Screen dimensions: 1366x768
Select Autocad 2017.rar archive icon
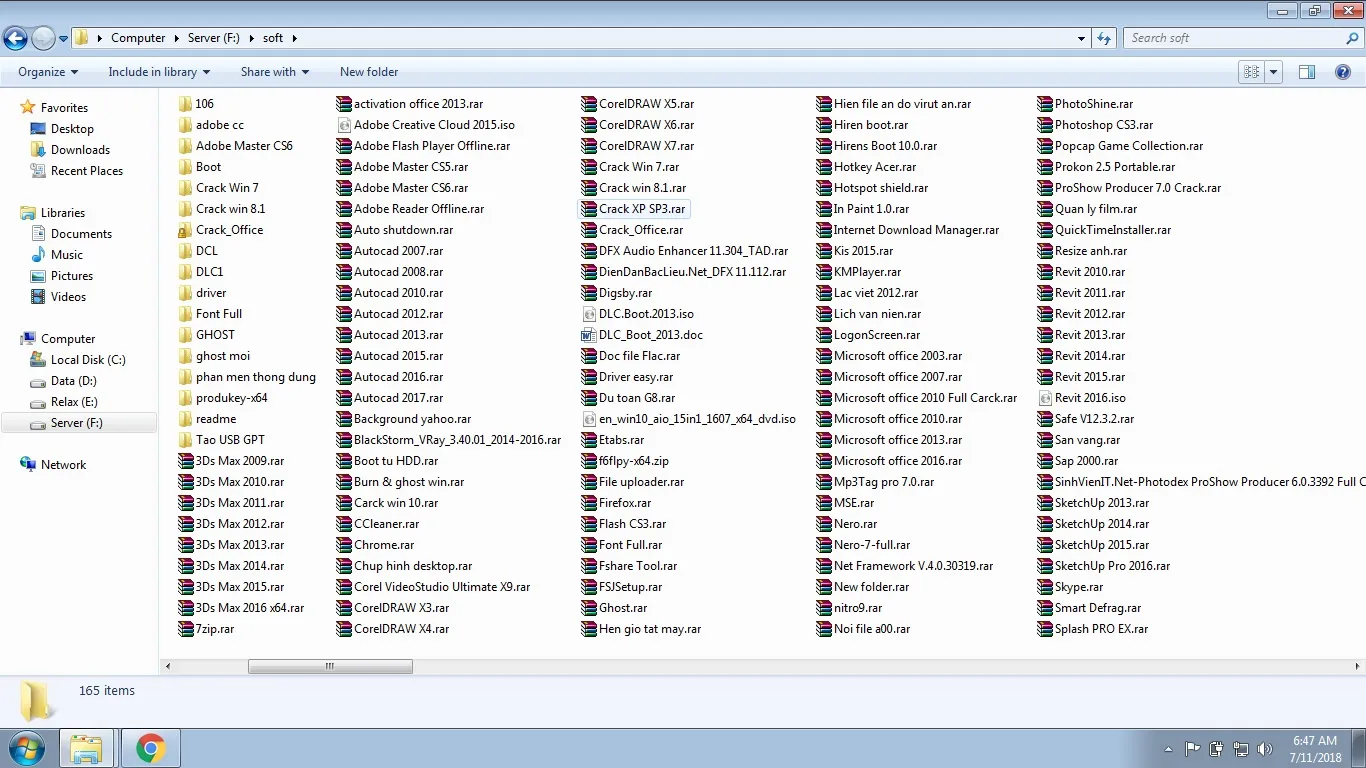(344, 398)
